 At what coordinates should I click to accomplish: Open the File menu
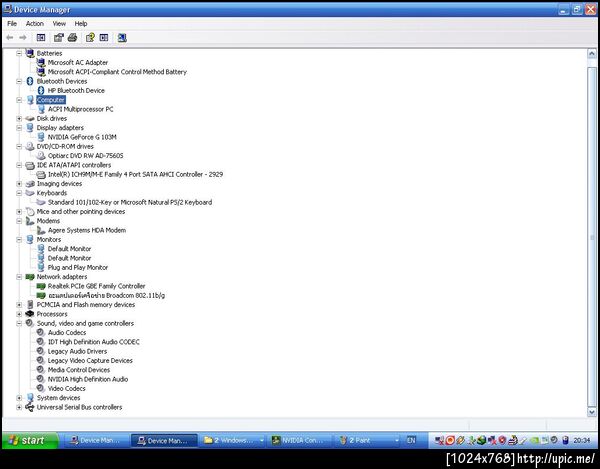[12, 23]
